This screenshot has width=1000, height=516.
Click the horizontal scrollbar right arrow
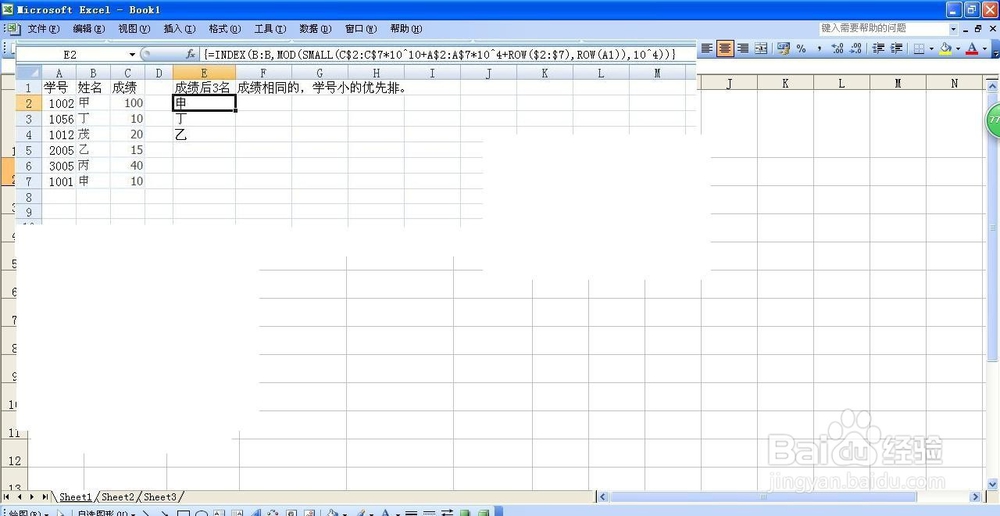[x=975, y=496]
